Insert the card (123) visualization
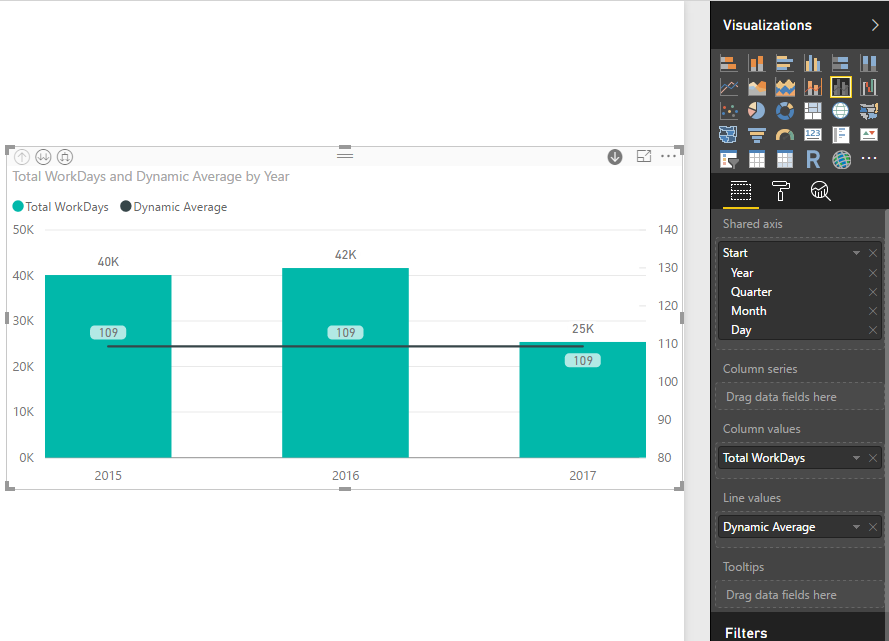 tap(812, 135)
